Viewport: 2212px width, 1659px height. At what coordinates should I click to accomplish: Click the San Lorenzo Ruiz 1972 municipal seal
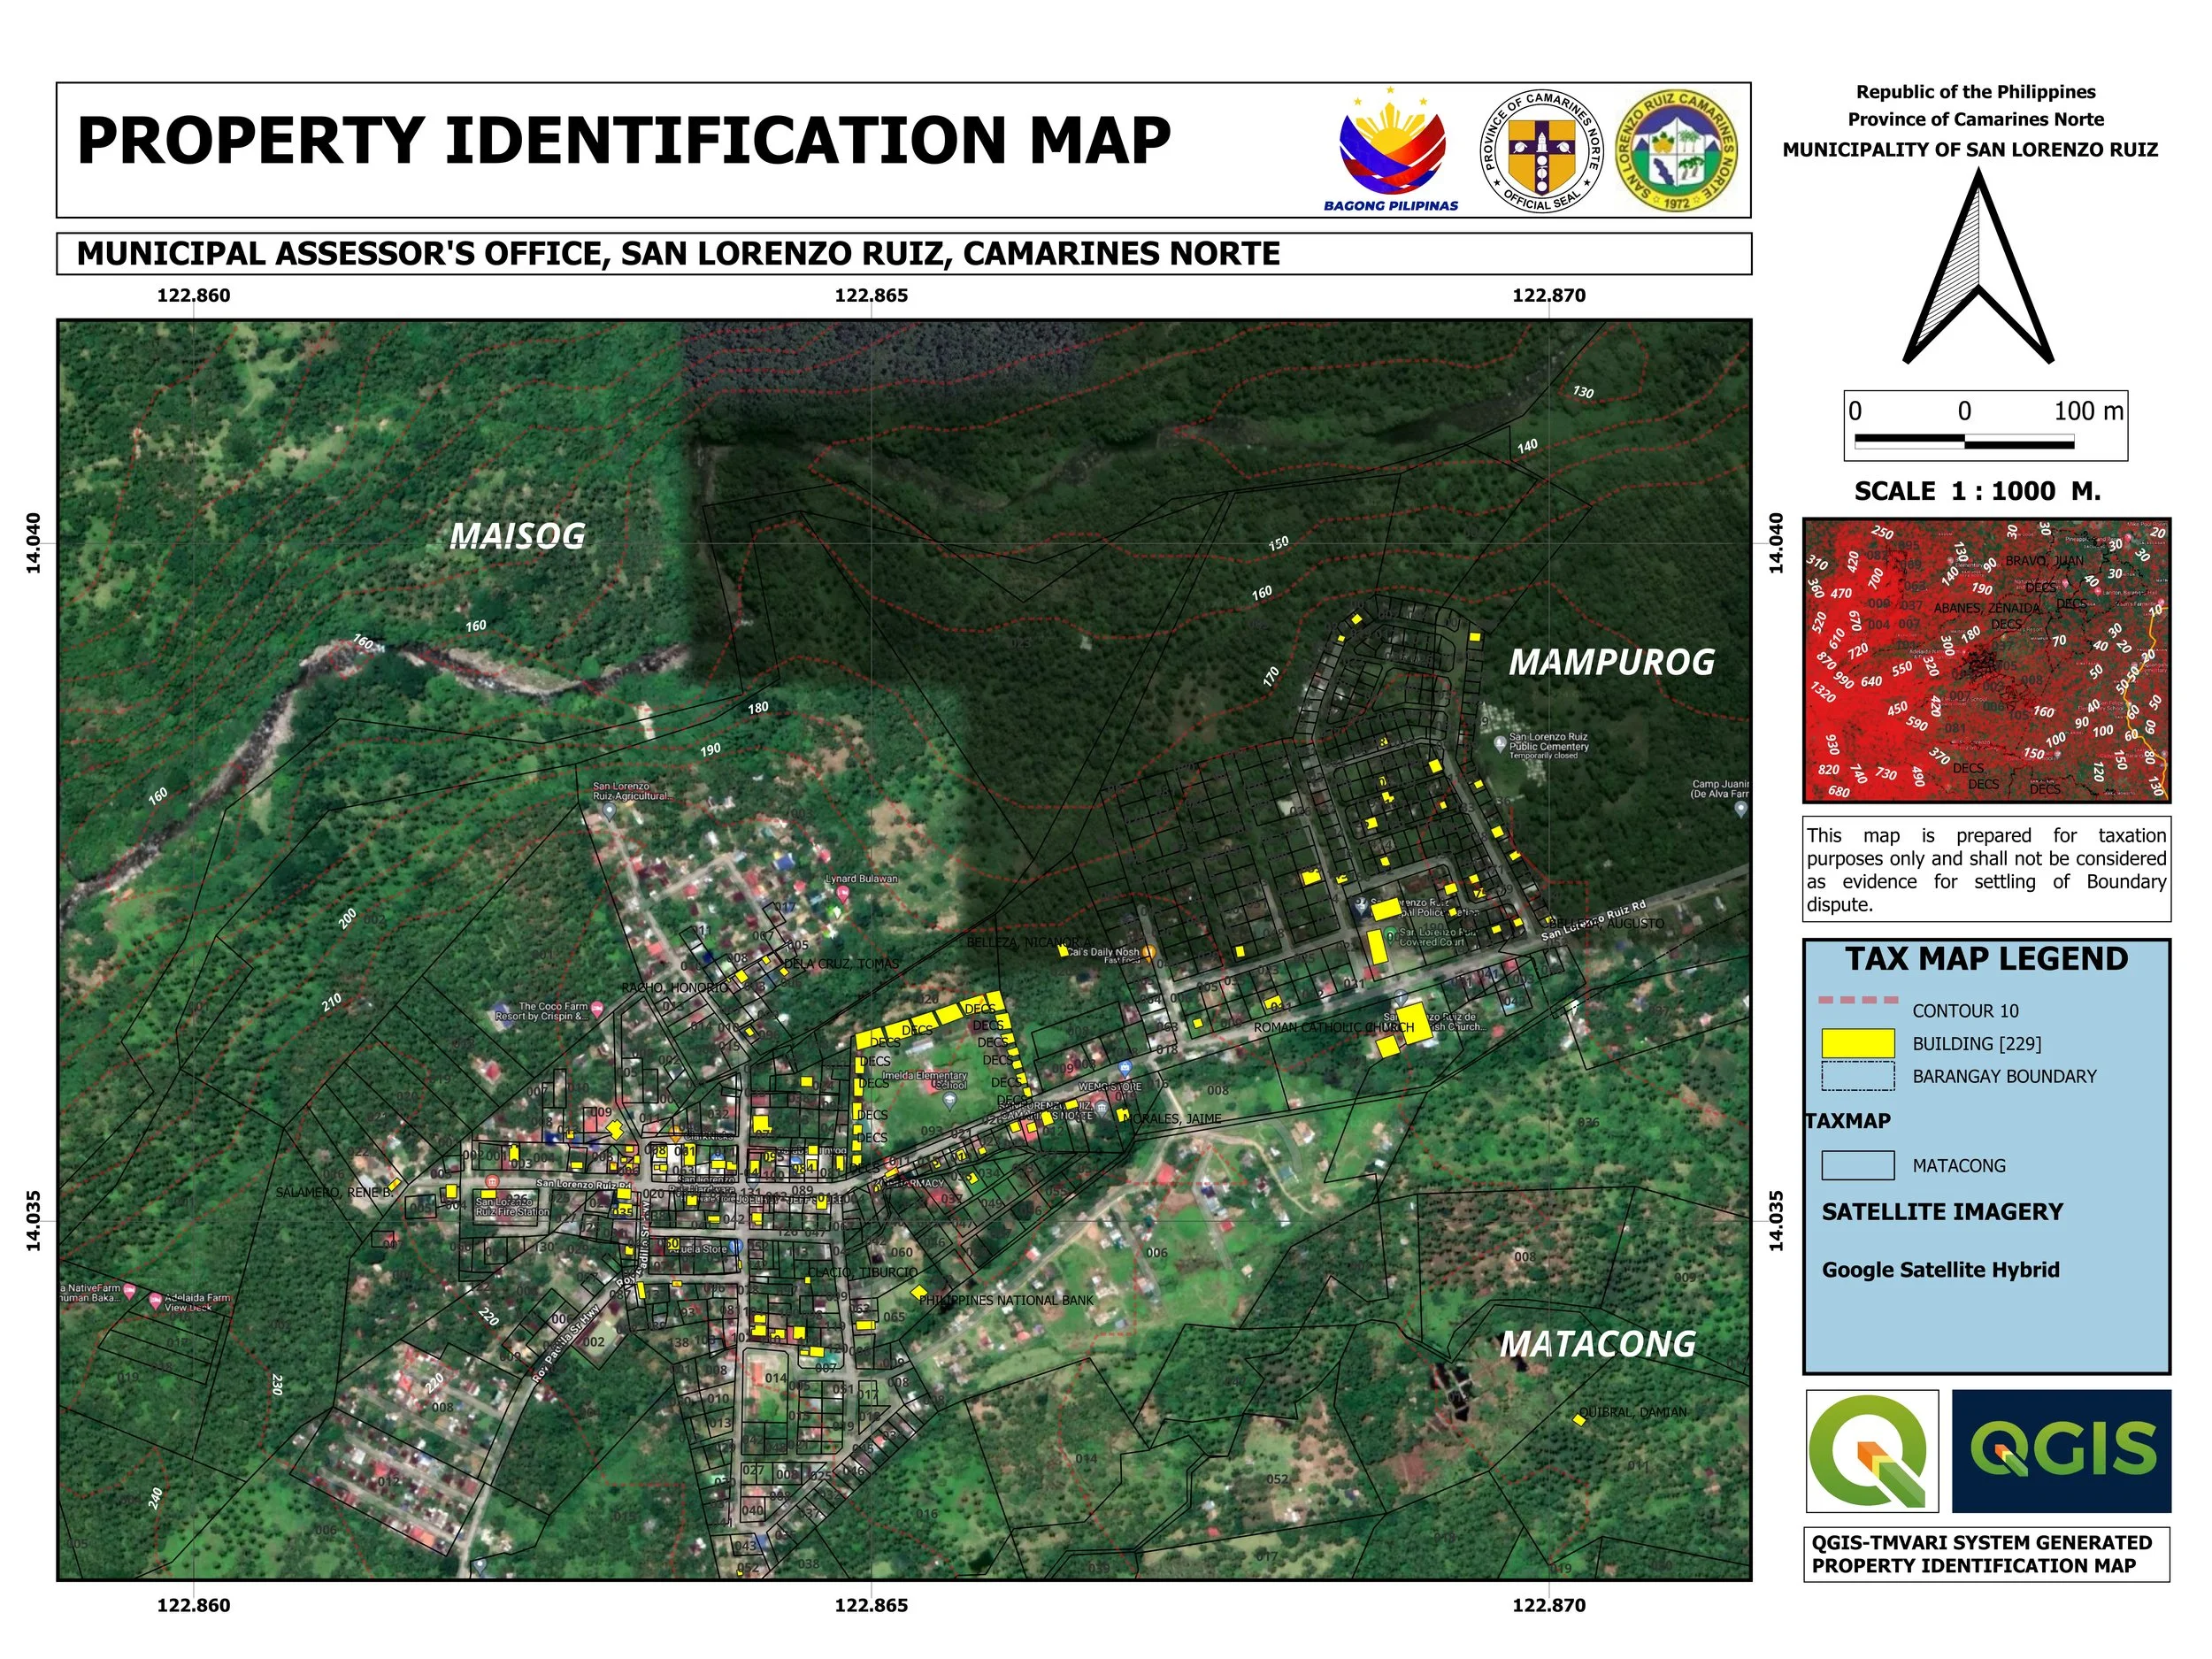tap(1677, 150)
